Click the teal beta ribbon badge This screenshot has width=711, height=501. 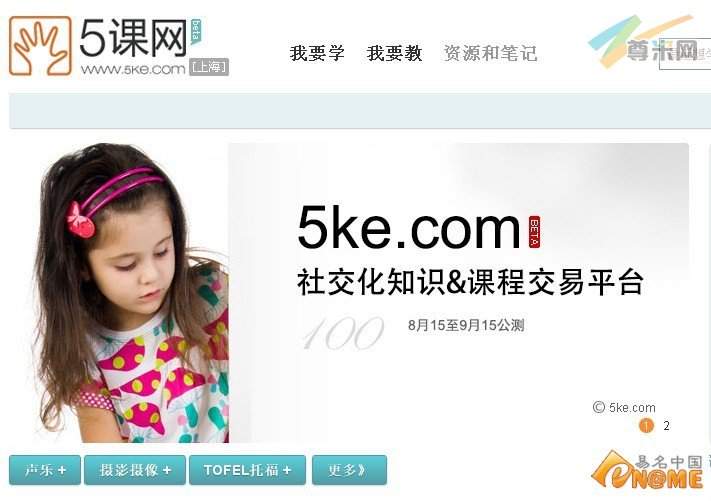click(x=196, y=31)
